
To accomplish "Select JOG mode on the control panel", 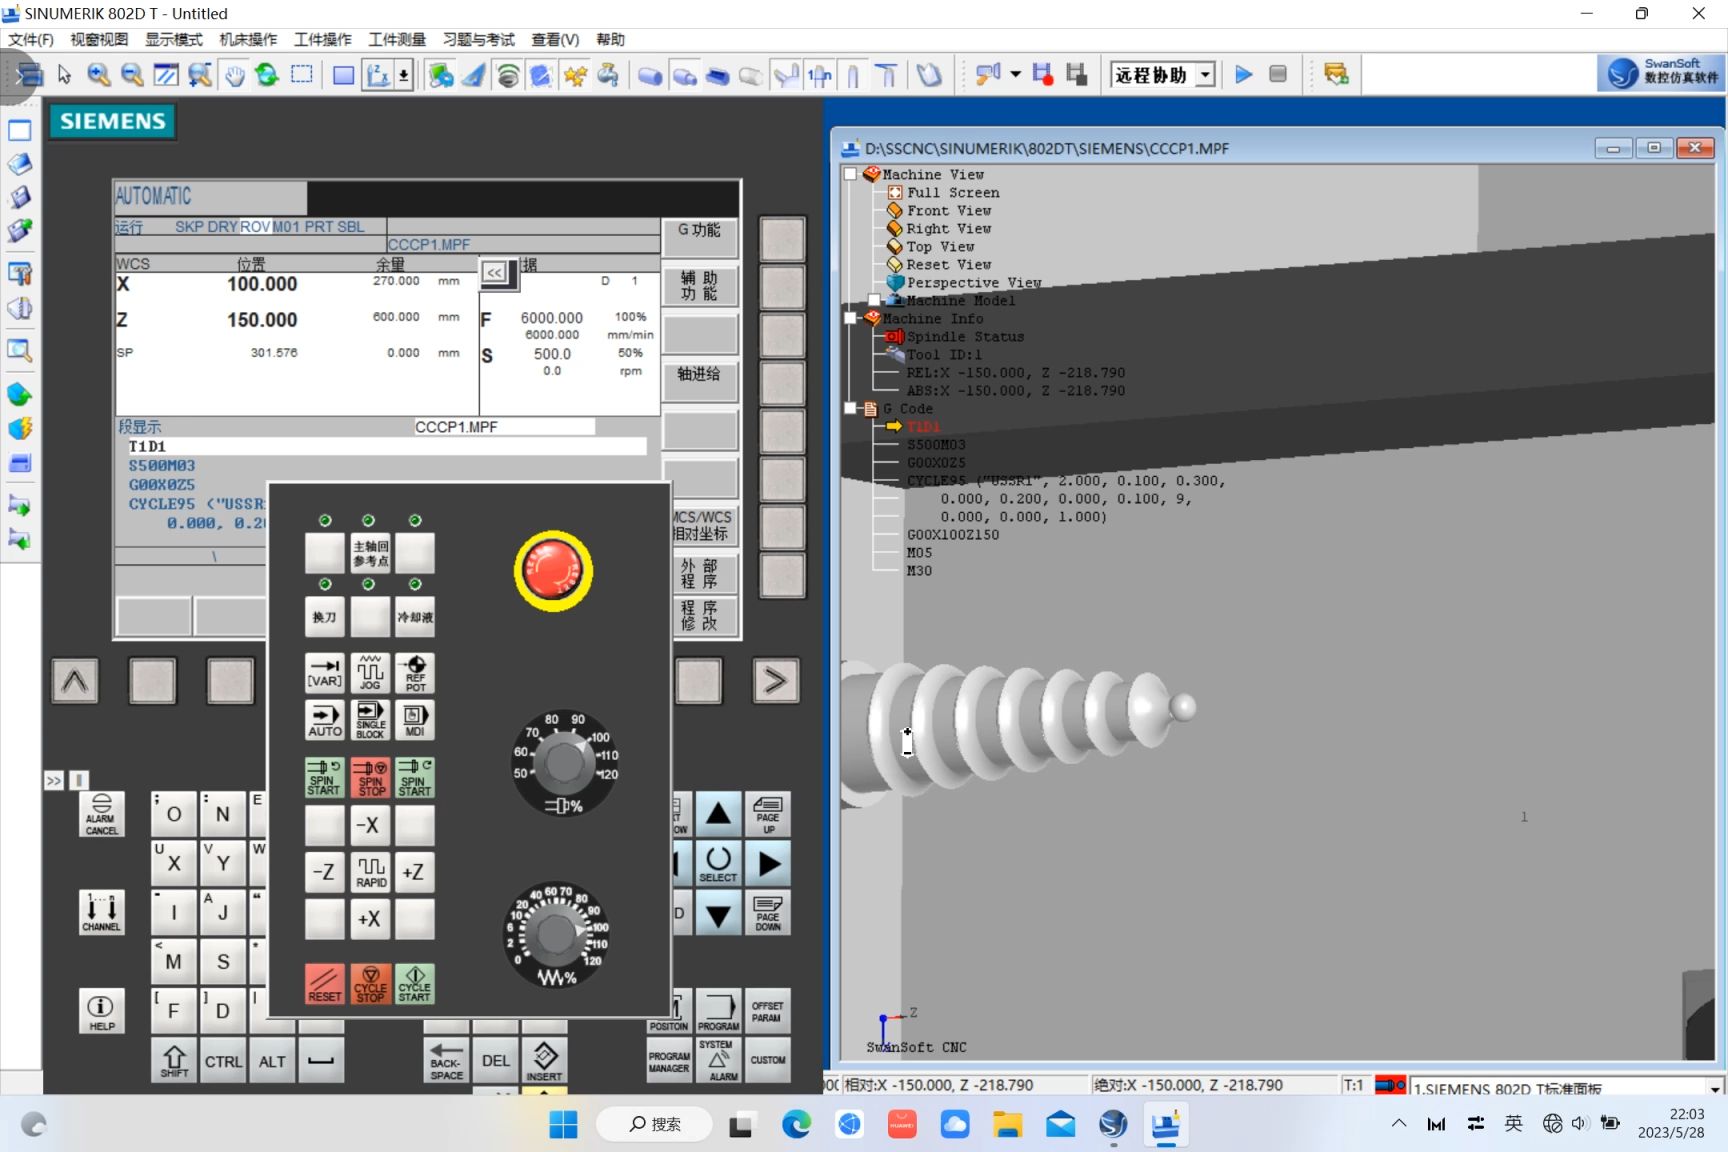I will 370,673.
